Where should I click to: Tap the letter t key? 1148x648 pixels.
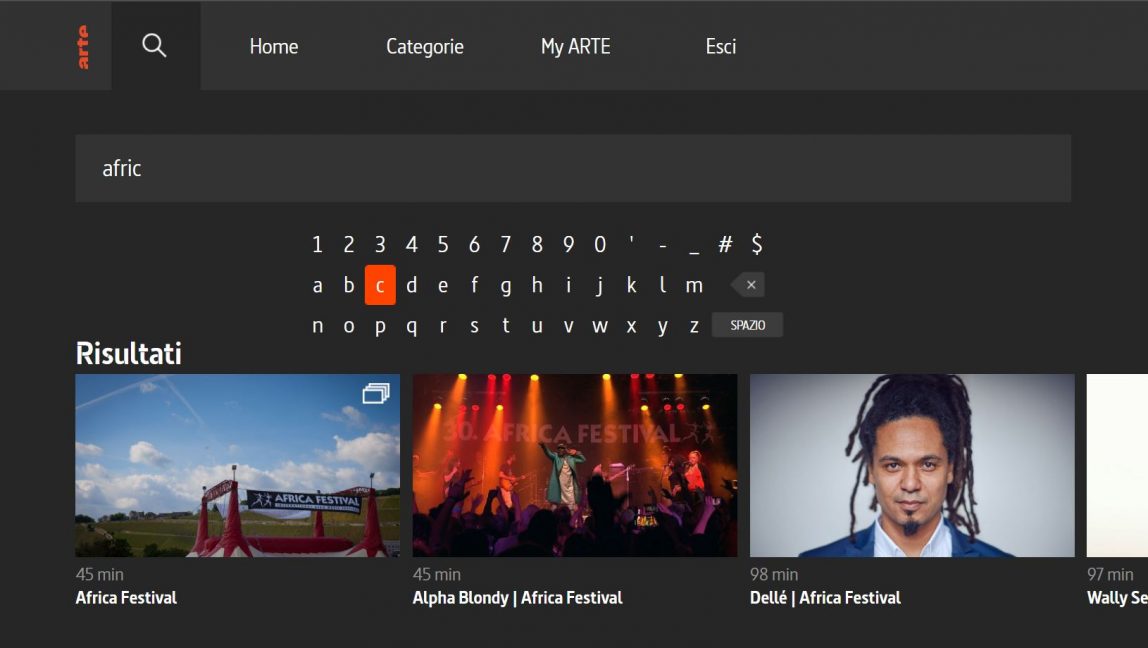tap(506, 325)
